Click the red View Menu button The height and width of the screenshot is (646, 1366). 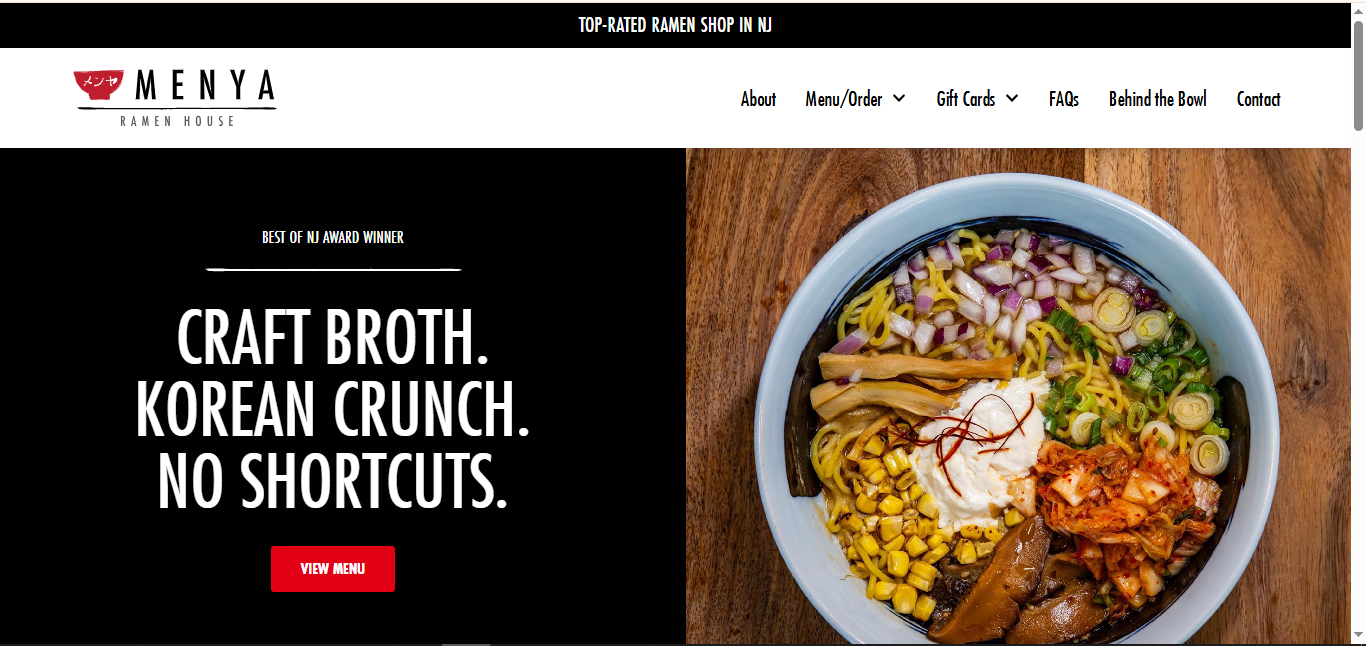333,569
